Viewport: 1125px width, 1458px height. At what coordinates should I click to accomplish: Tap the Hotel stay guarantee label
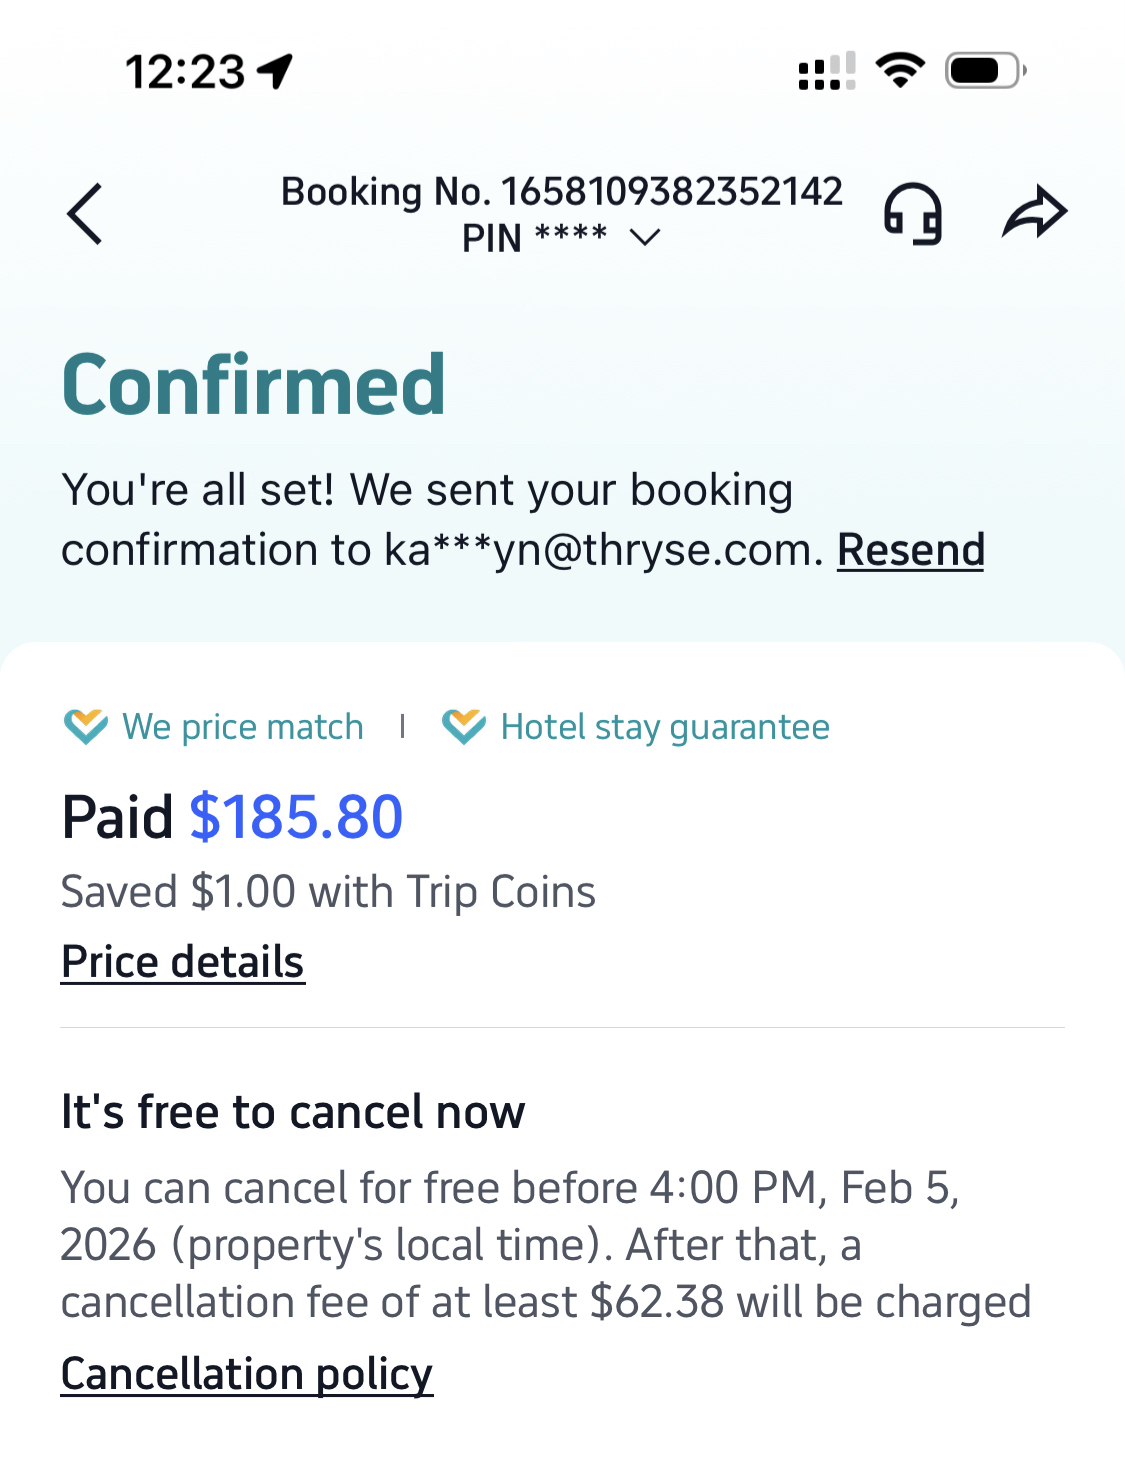tap(665, 727)
